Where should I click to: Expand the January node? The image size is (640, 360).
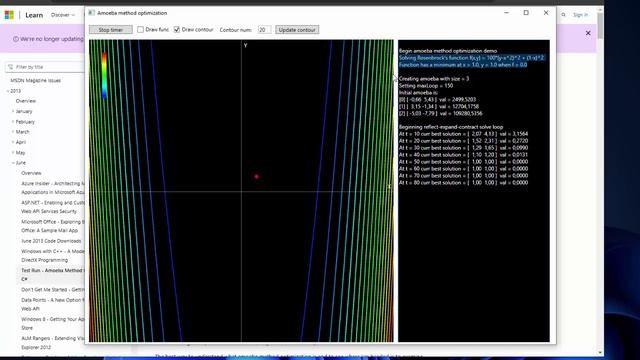[13, 111]
